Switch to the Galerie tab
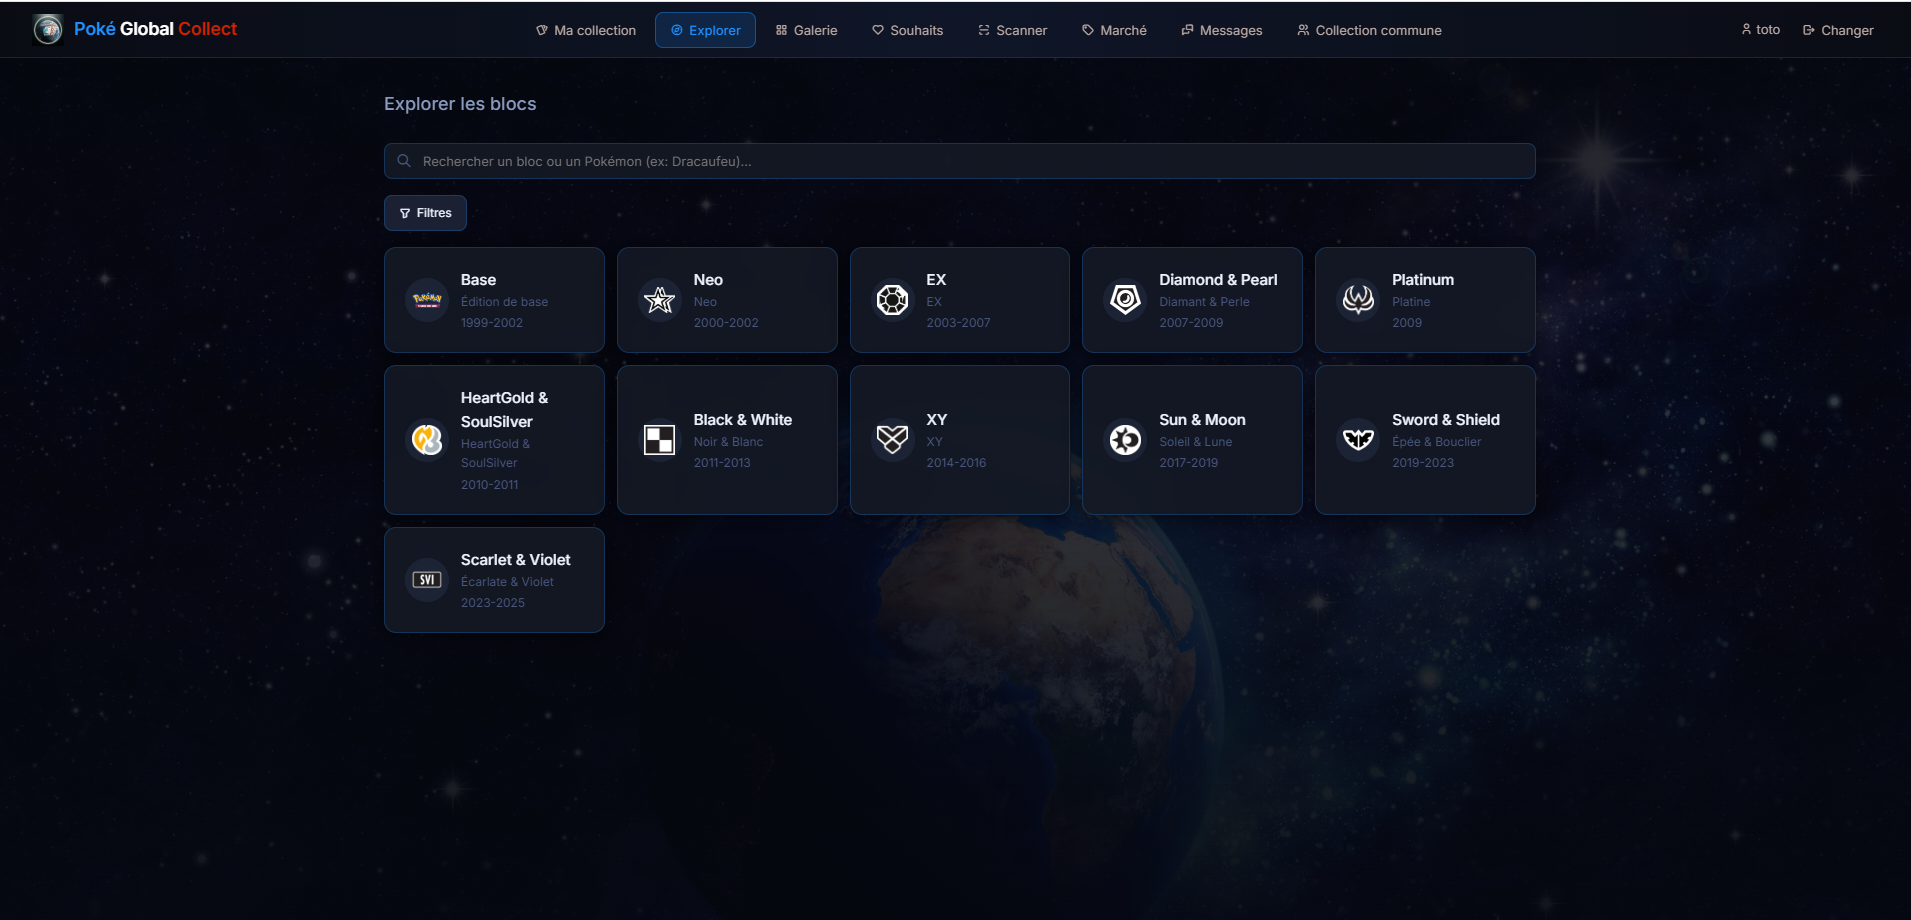1911x920 pixels. [x=806, y=30]
